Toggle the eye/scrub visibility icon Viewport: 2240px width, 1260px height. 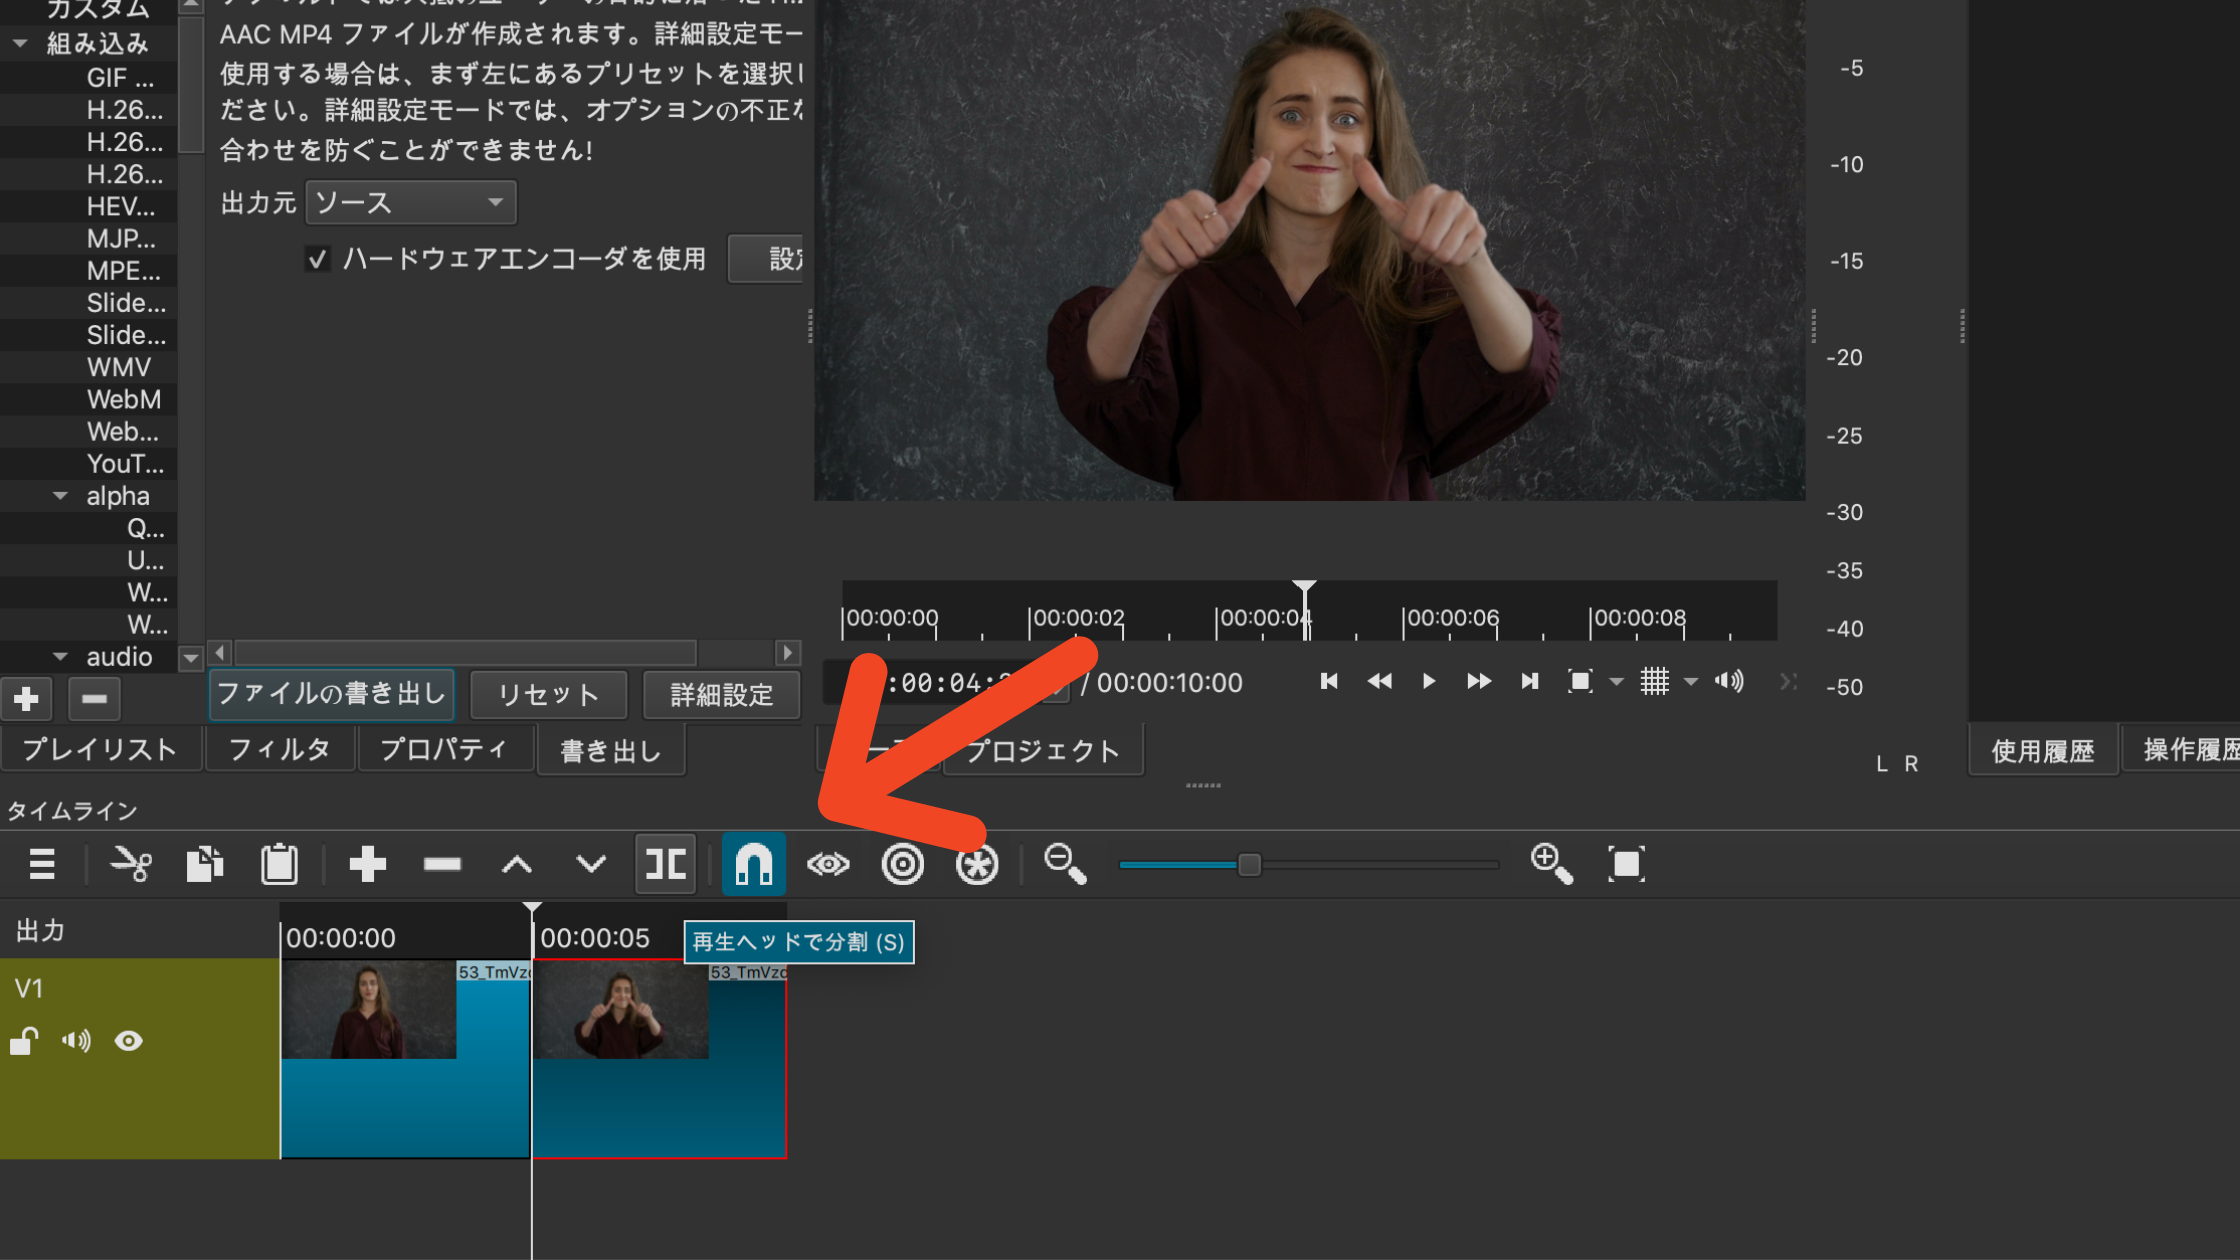click(828, 863)
